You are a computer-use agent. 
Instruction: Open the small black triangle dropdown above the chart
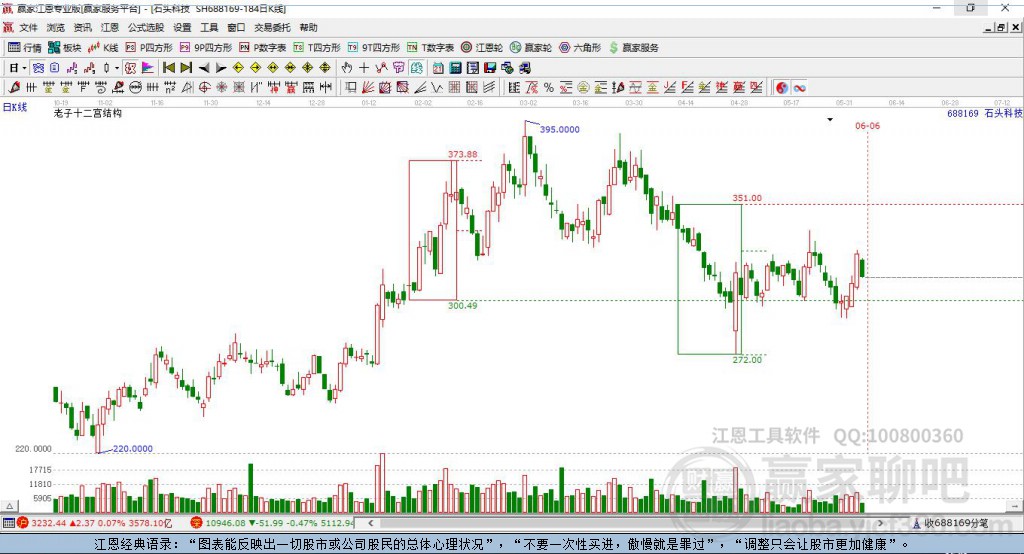[x=830, y=120]
